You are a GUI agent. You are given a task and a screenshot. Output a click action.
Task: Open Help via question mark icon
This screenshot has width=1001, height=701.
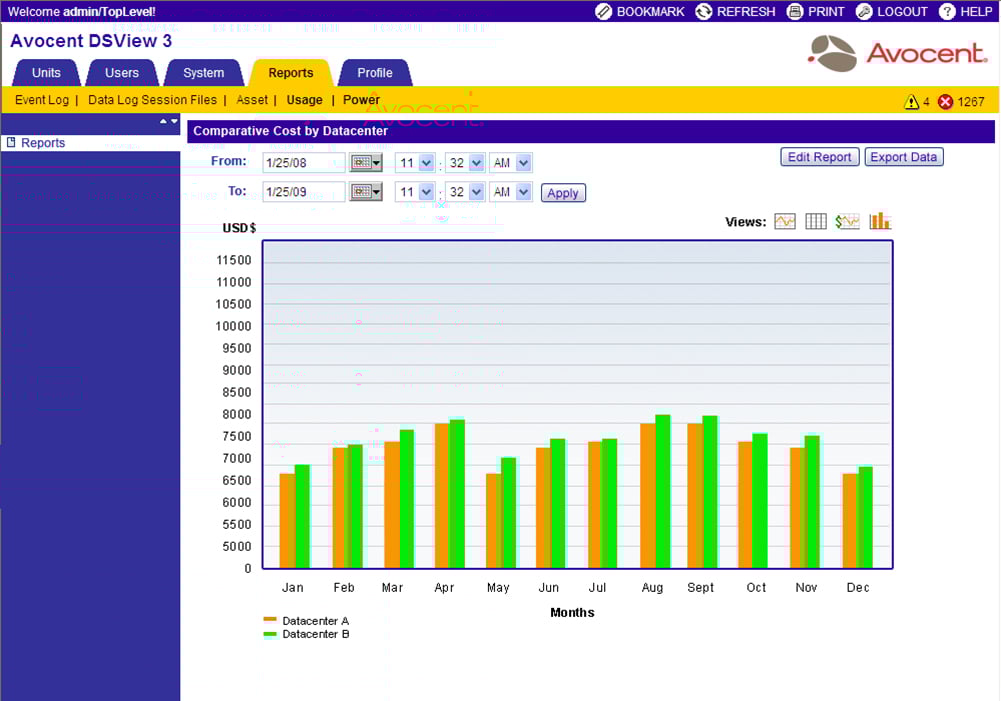tap(947, 11)
